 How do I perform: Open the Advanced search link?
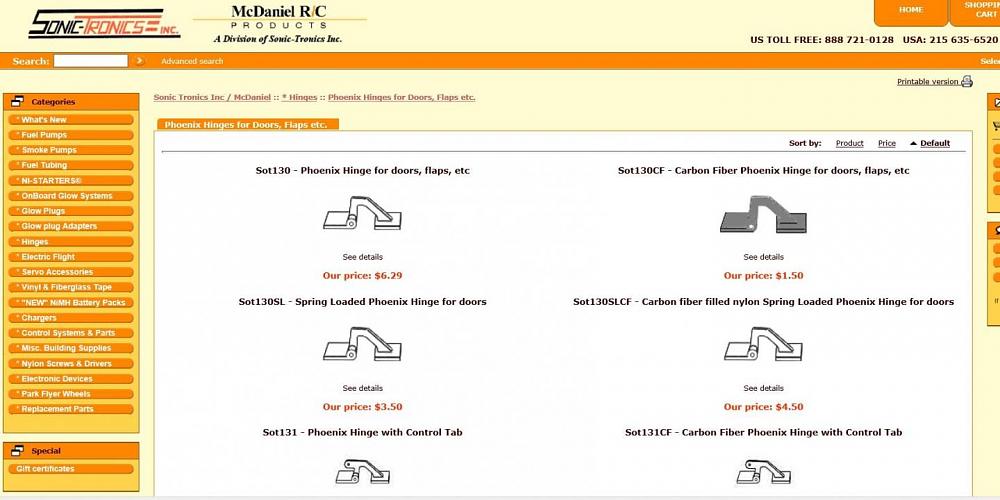pyautogui.click(x=192, y=61)
